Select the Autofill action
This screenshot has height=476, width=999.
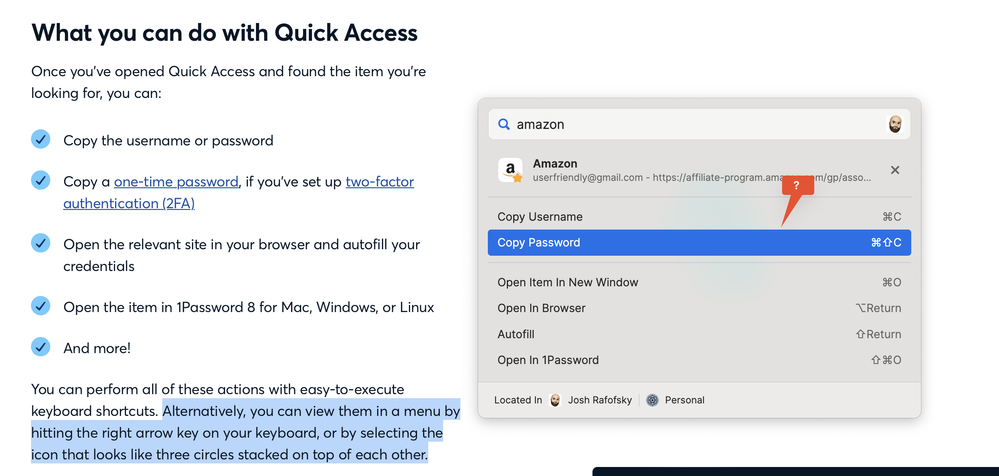coord(516,335)
